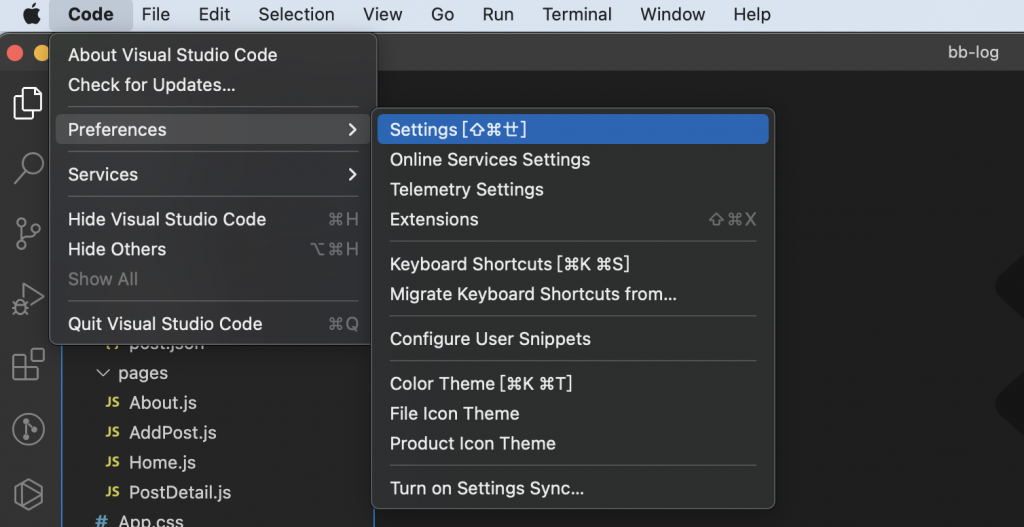Screen dimensions: 1024x527
Task: Click Turn on Settings Sync
Action: pyautogui.click(x=486, y=489)
